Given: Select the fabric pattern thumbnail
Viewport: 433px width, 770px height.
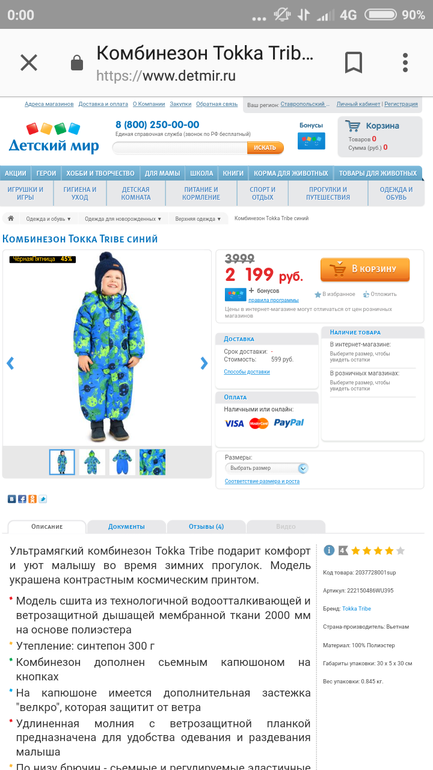Looking at the screenshot, I should pyautogui.click(x=152, y=462).
